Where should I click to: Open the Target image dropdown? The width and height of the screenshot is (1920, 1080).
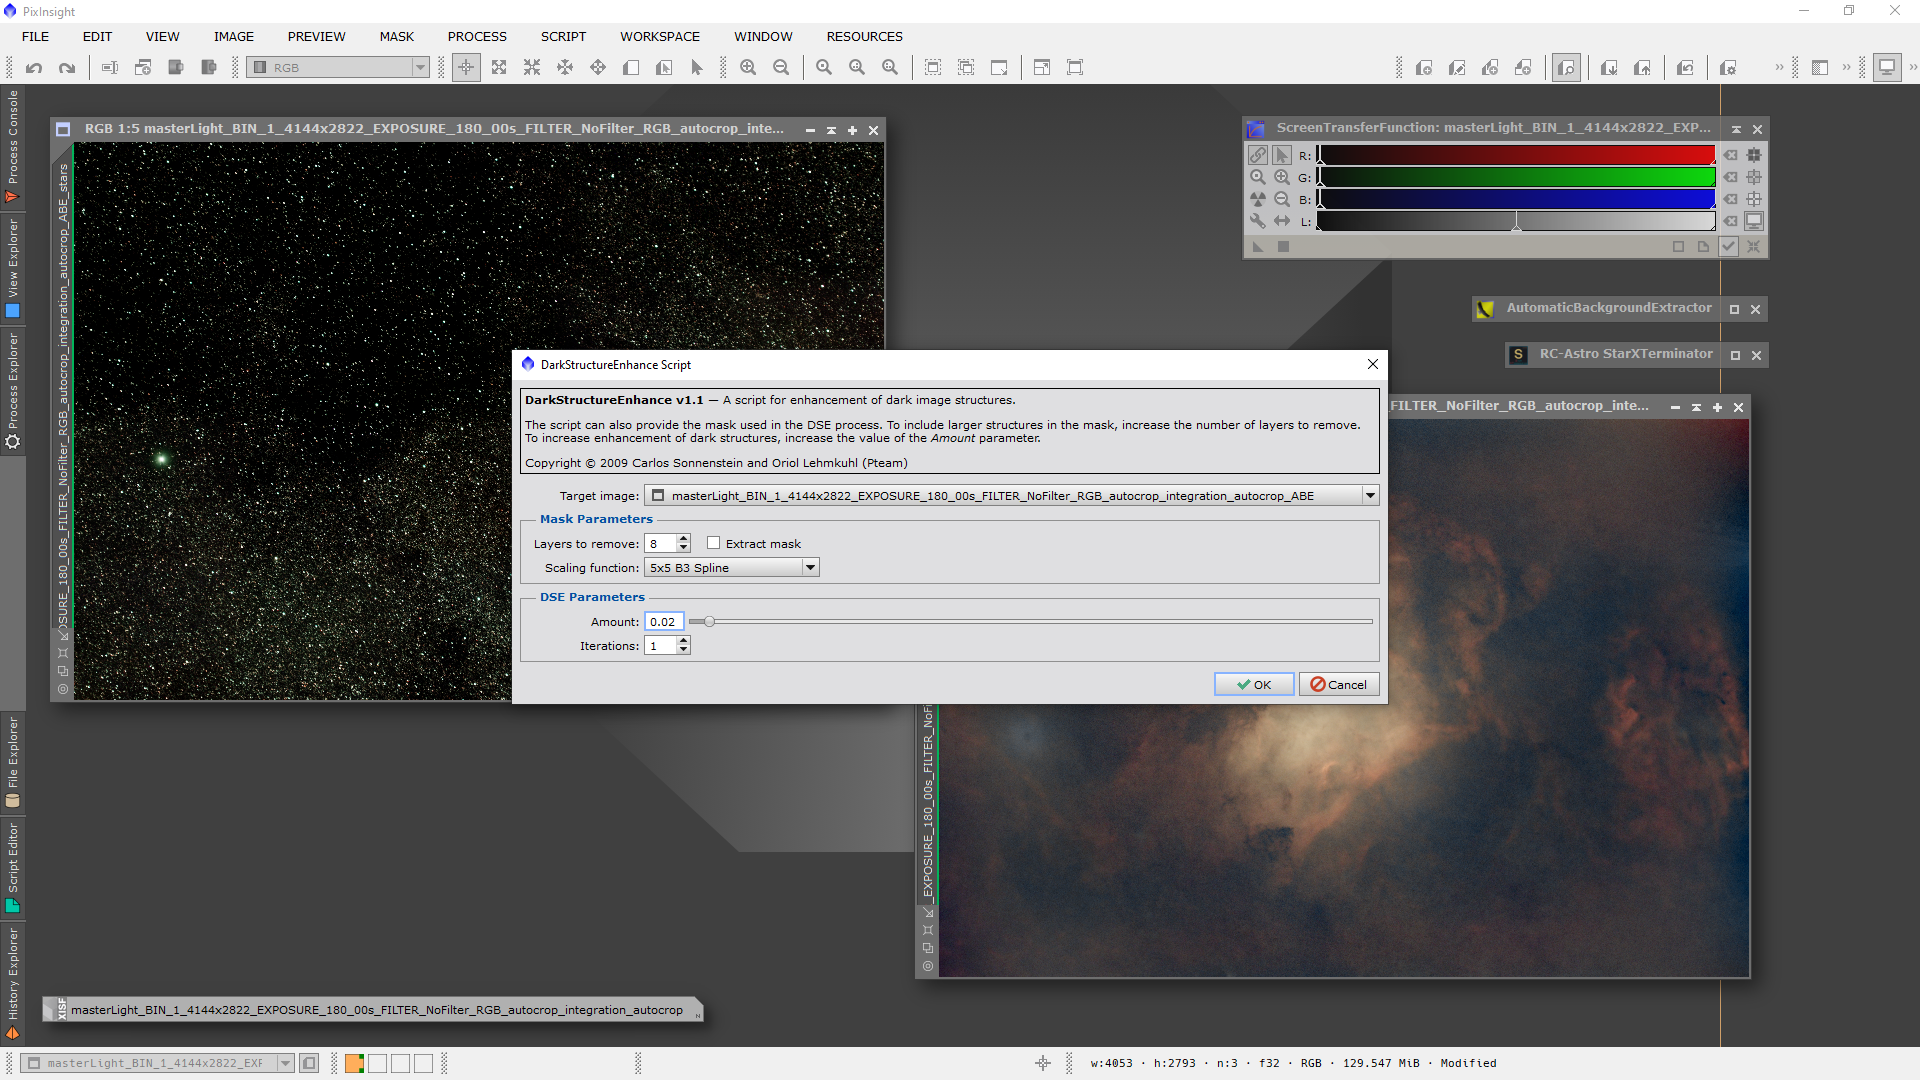coord(1370,495)
